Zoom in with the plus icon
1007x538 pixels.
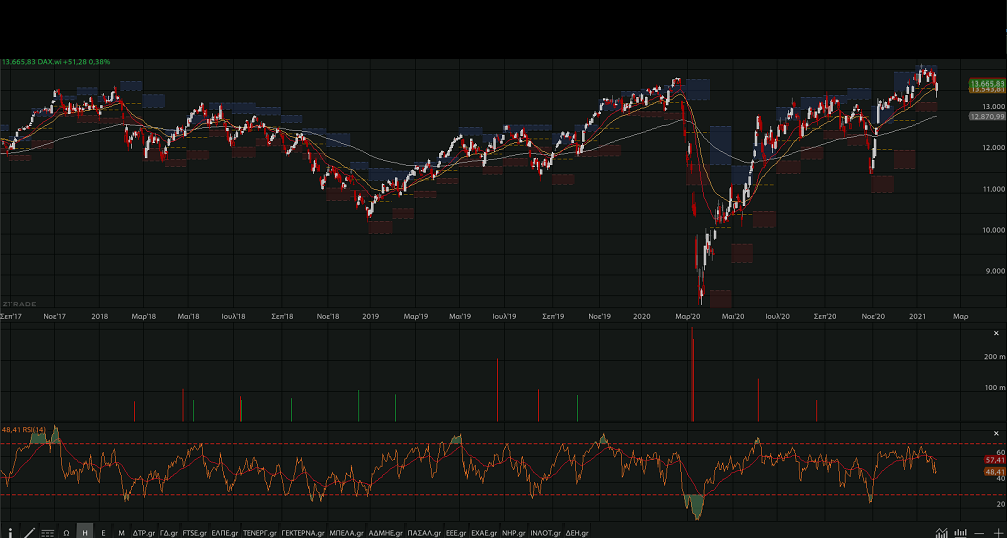997,533
